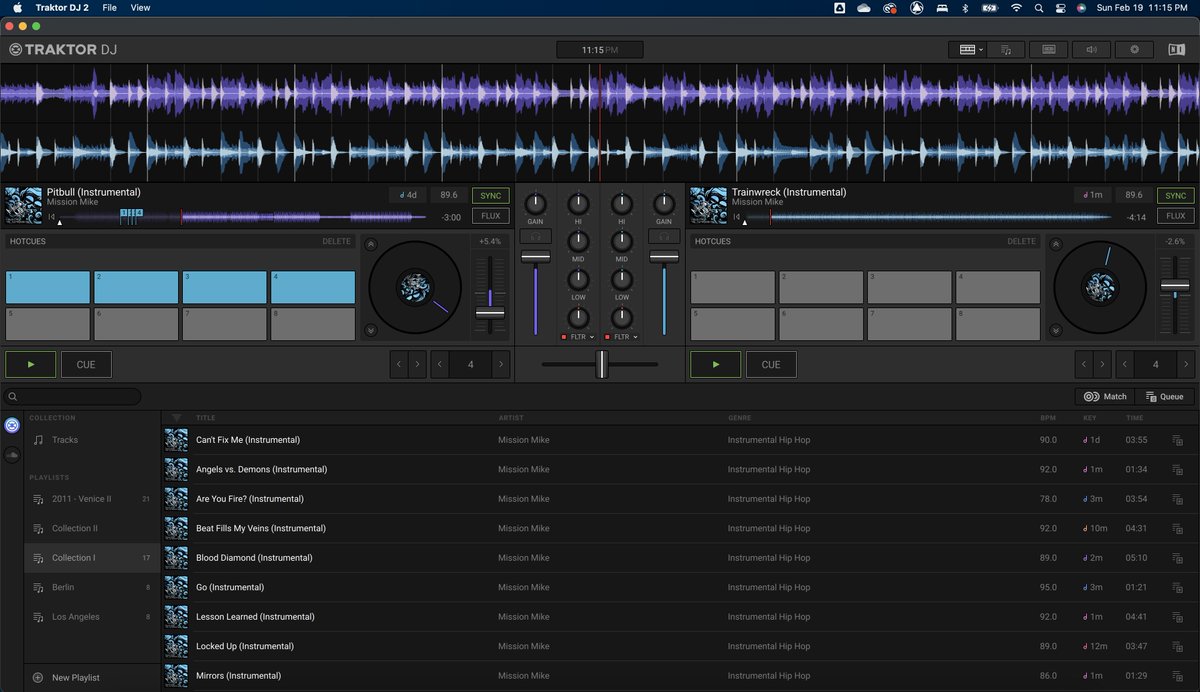Toggle SYNC on the right deck
This screenshot has width=1200, height=692.
[1176, 195]
